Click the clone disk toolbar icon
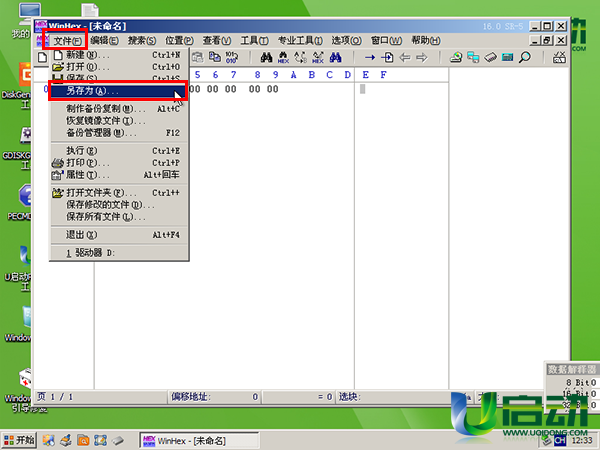 [x=473, y=58]
